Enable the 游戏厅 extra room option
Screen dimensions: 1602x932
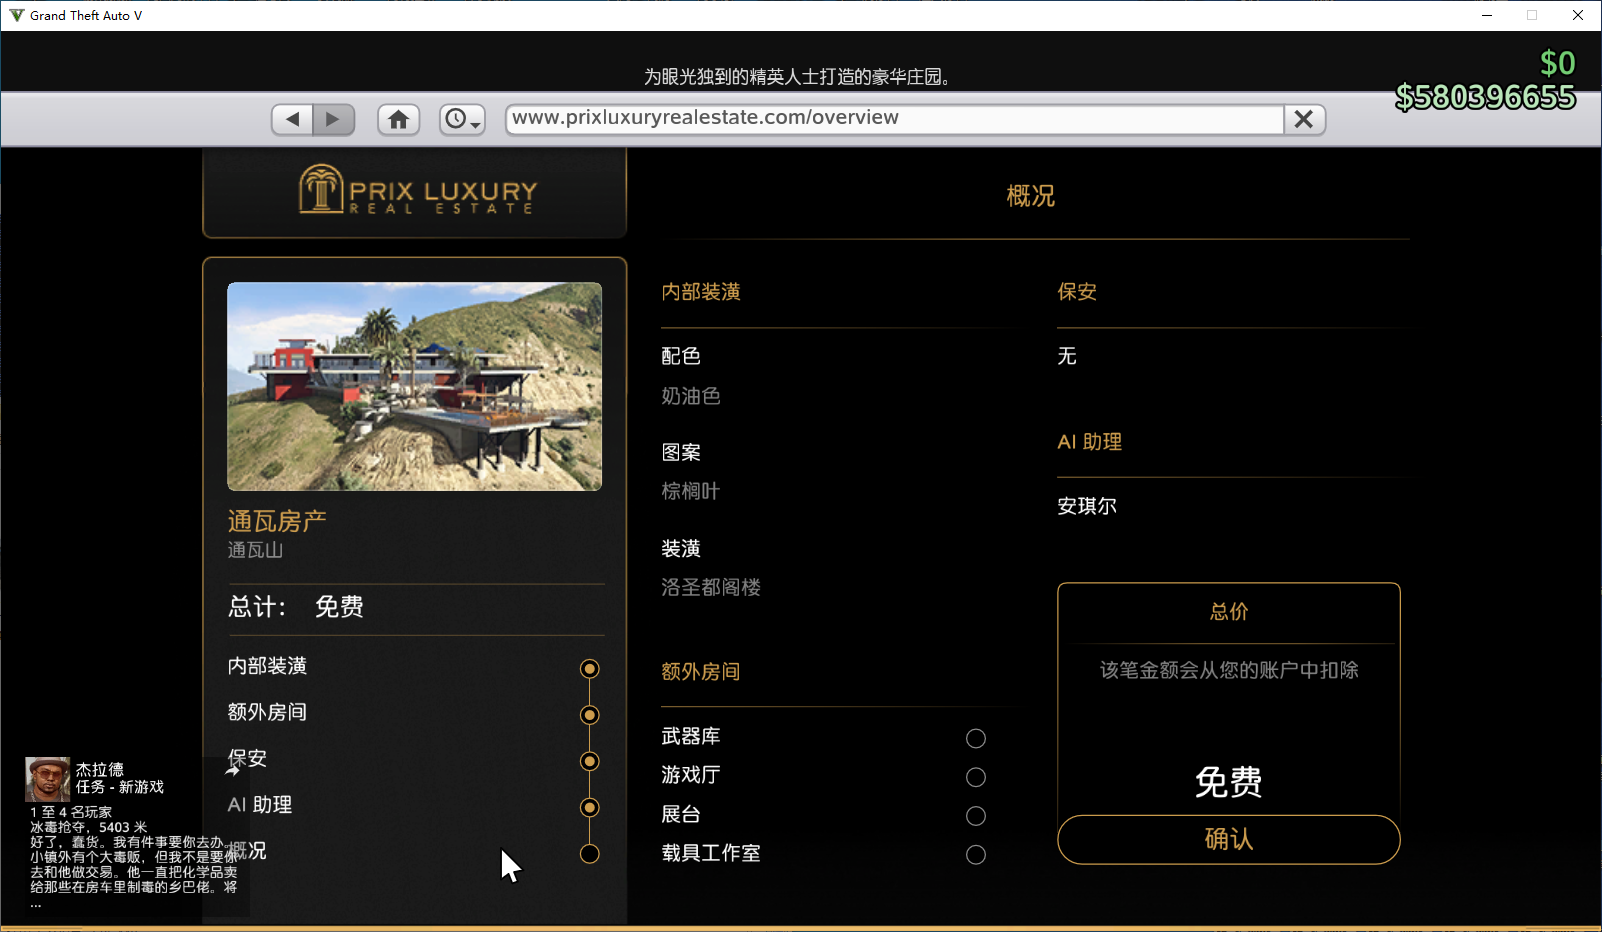[x=976, y=778]
